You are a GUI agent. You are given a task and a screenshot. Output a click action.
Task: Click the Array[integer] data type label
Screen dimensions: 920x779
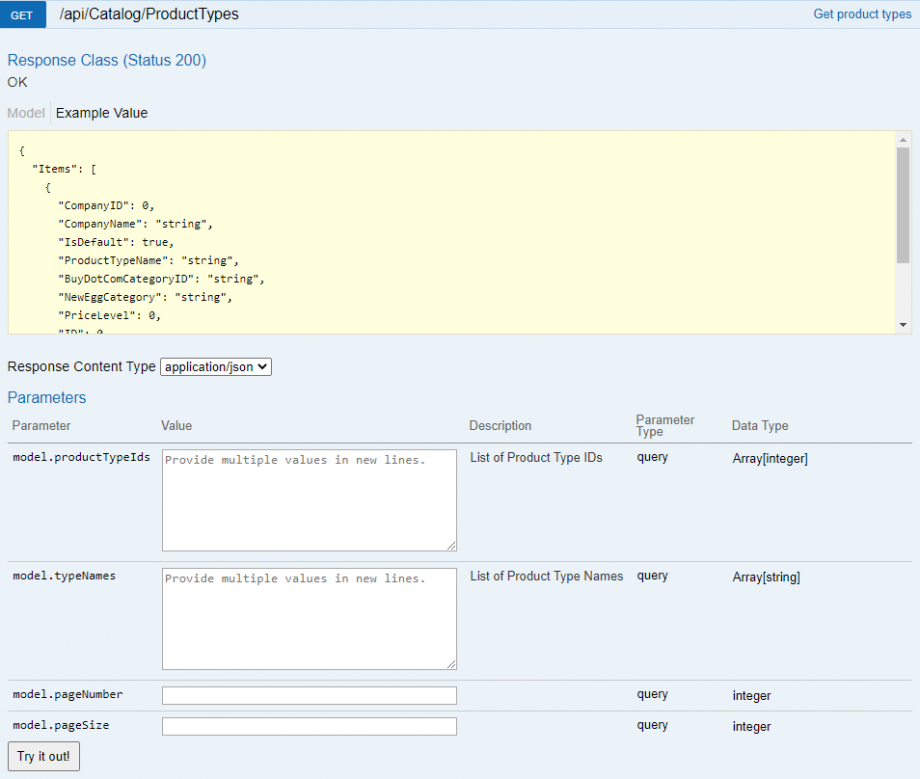pos(769,458)
